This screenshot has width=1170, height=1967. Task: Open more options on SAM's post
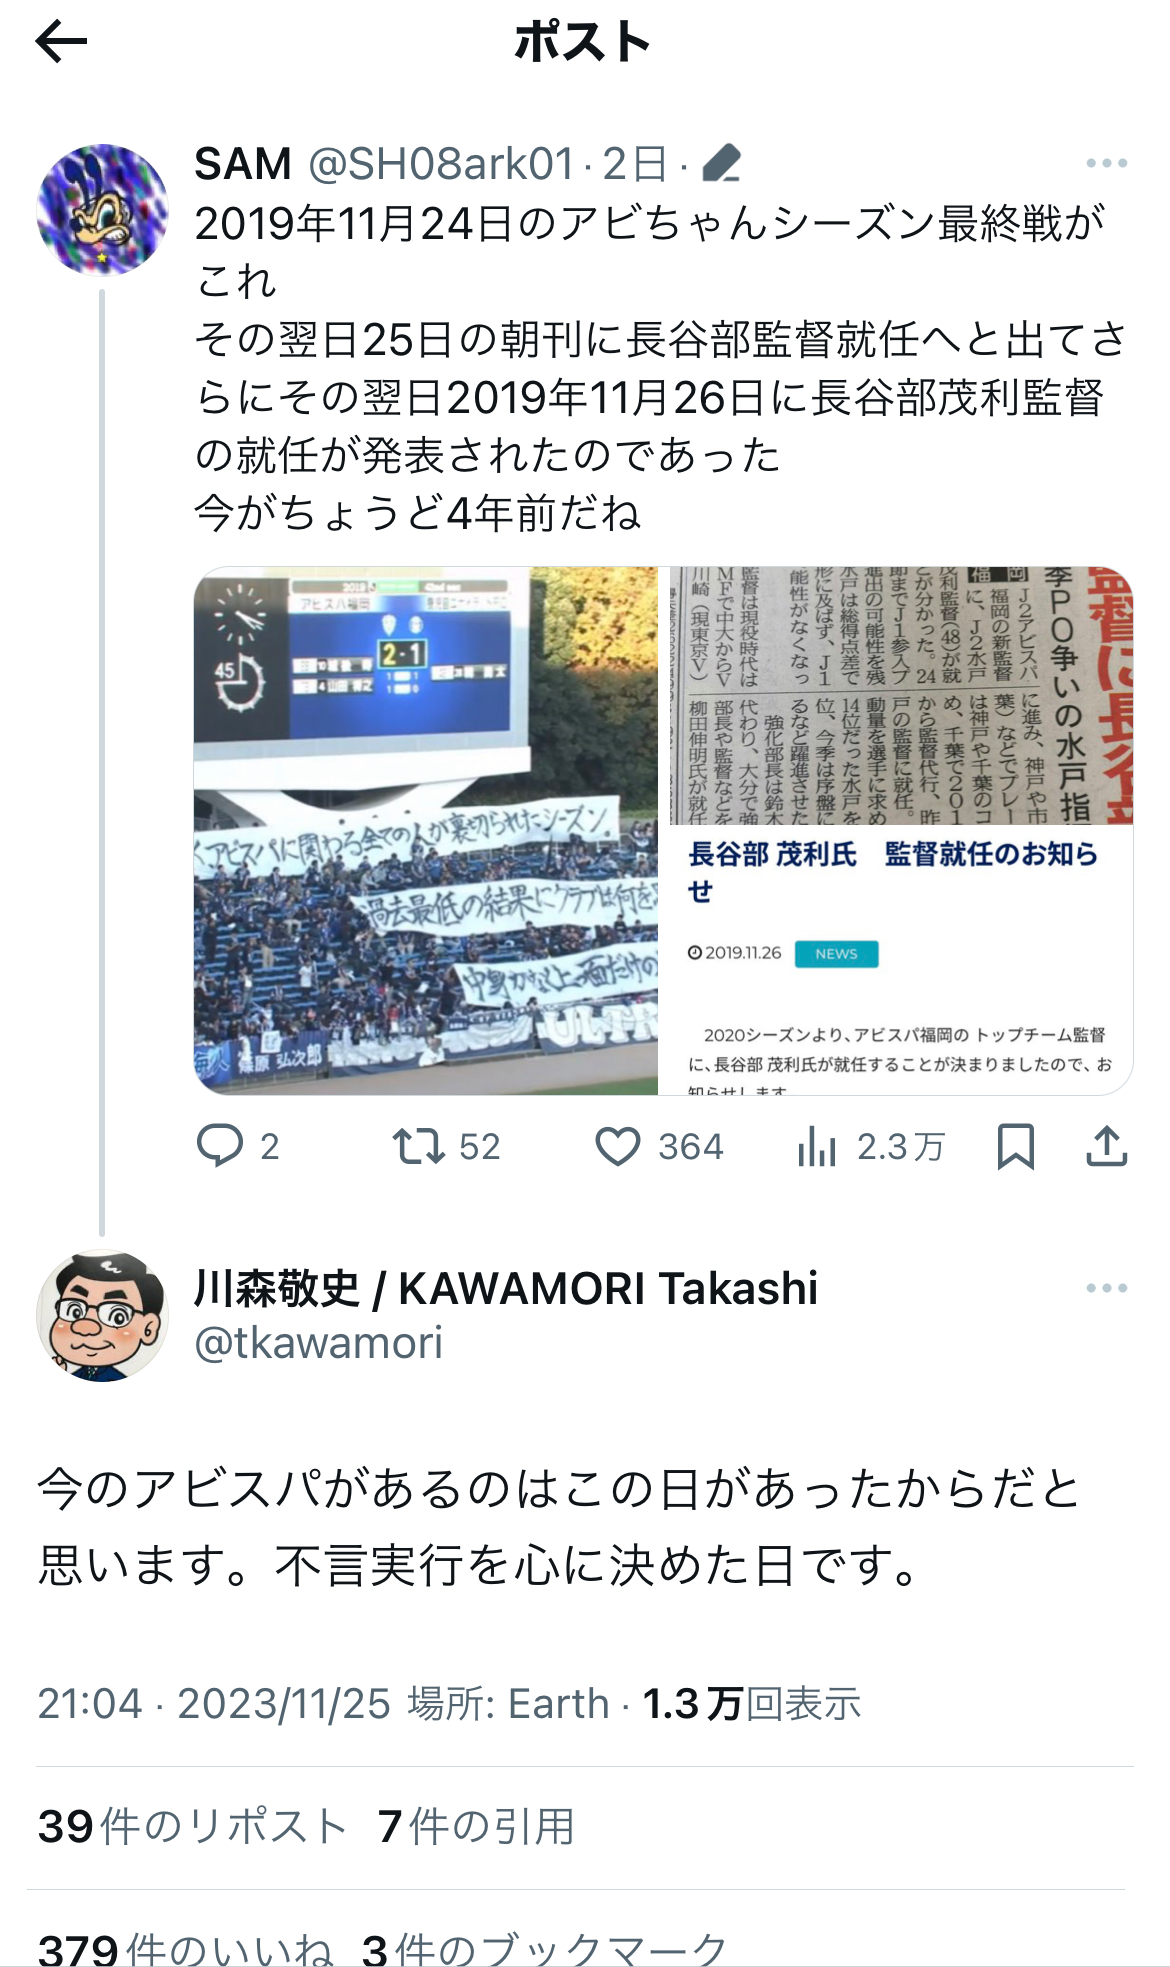(x=1107, y=163)
